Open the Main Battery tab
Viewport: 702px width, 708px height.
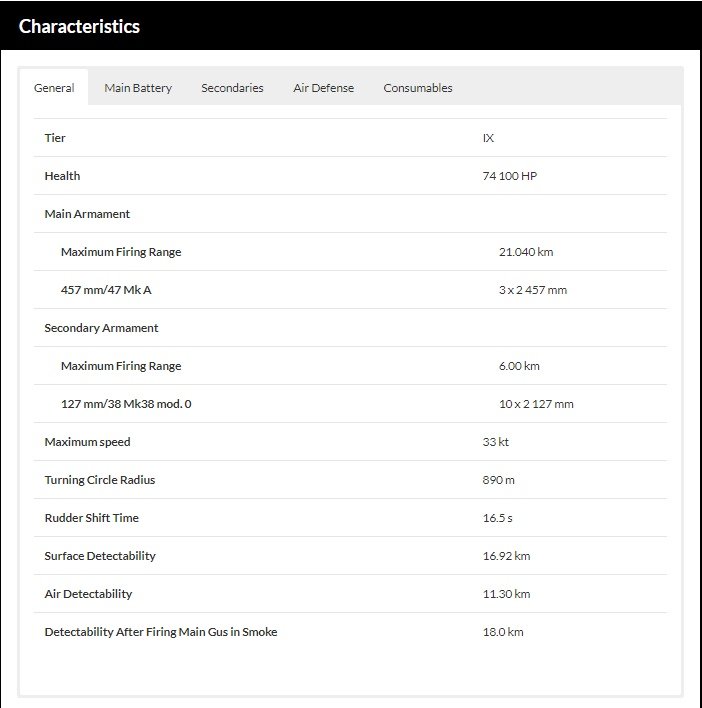(138, 88)
